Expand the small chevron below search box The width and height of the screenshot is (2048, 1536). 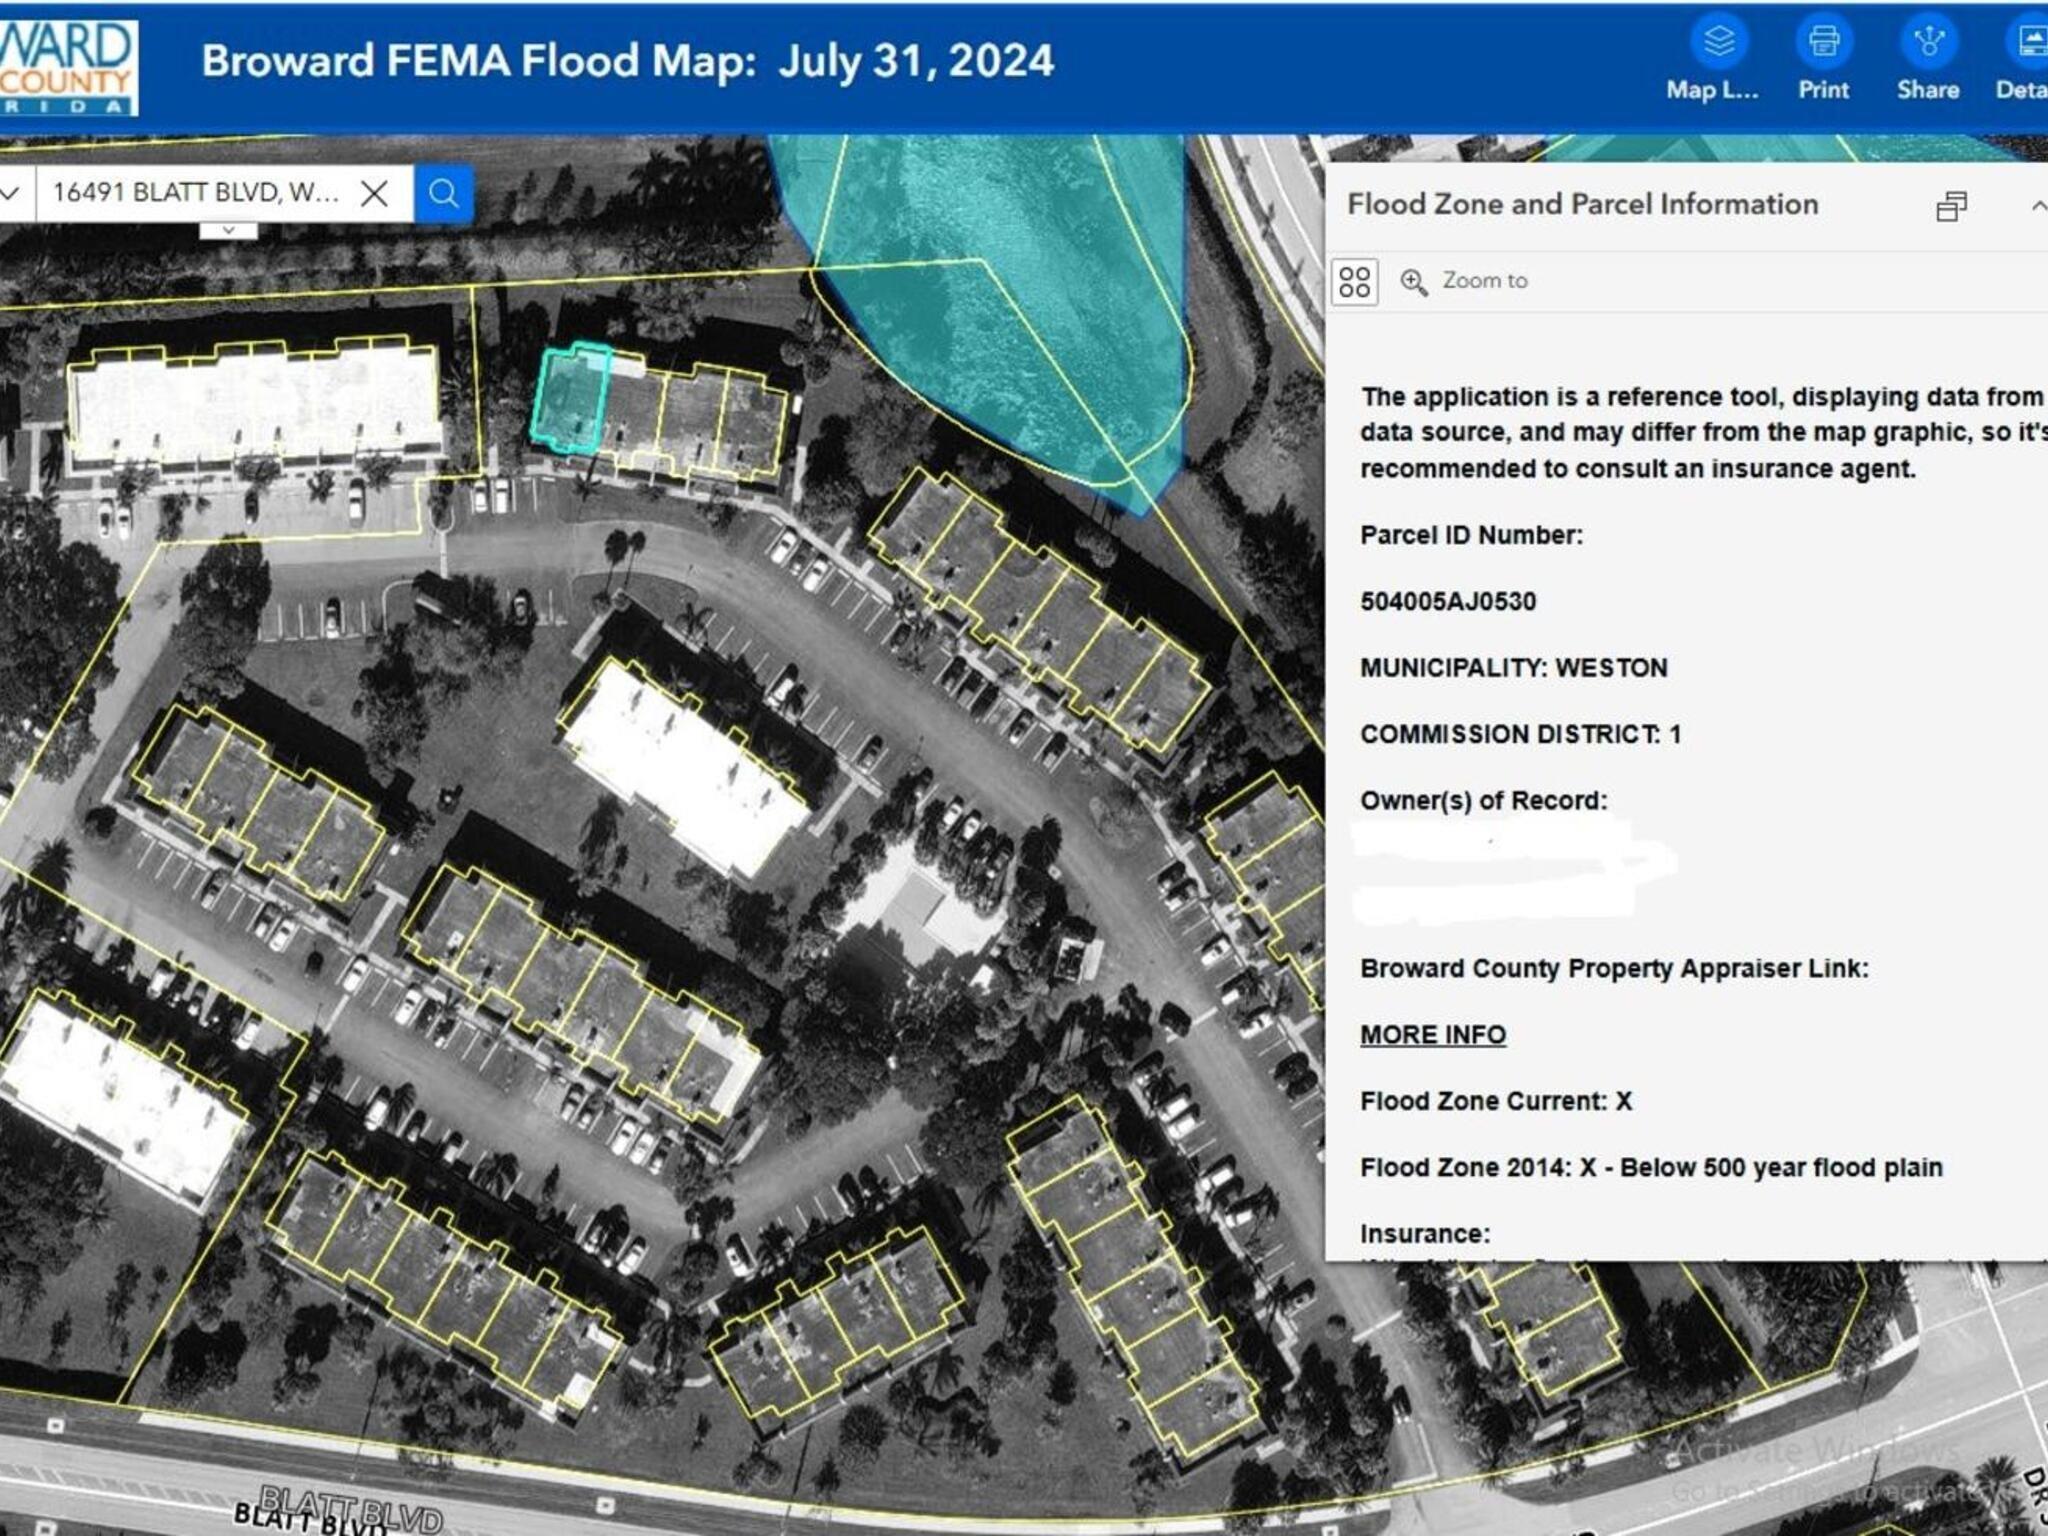(x=229, y=231)
